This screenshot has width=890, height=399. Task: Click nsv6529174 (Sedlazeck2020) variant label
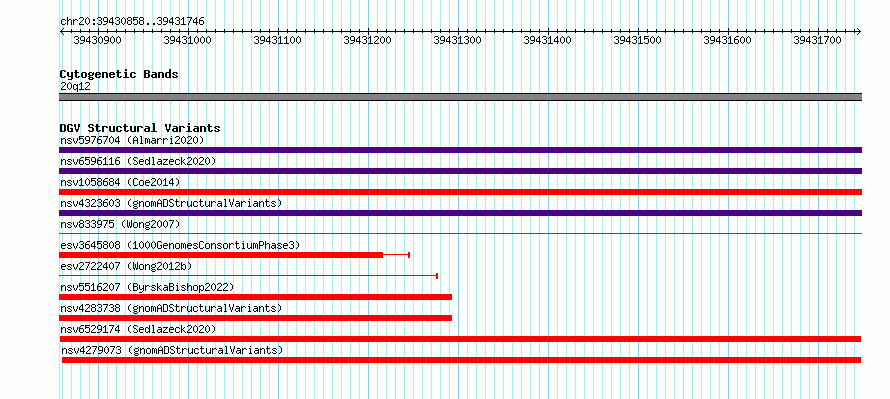pos(138,329)
